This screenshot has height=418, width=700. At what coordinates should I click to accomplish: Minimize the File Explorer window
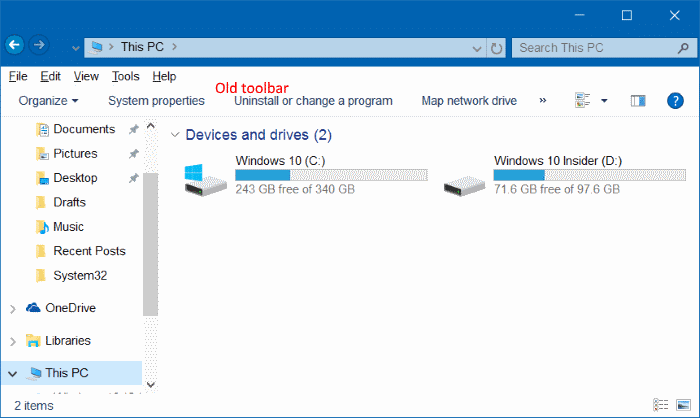(x=579, y=15)
